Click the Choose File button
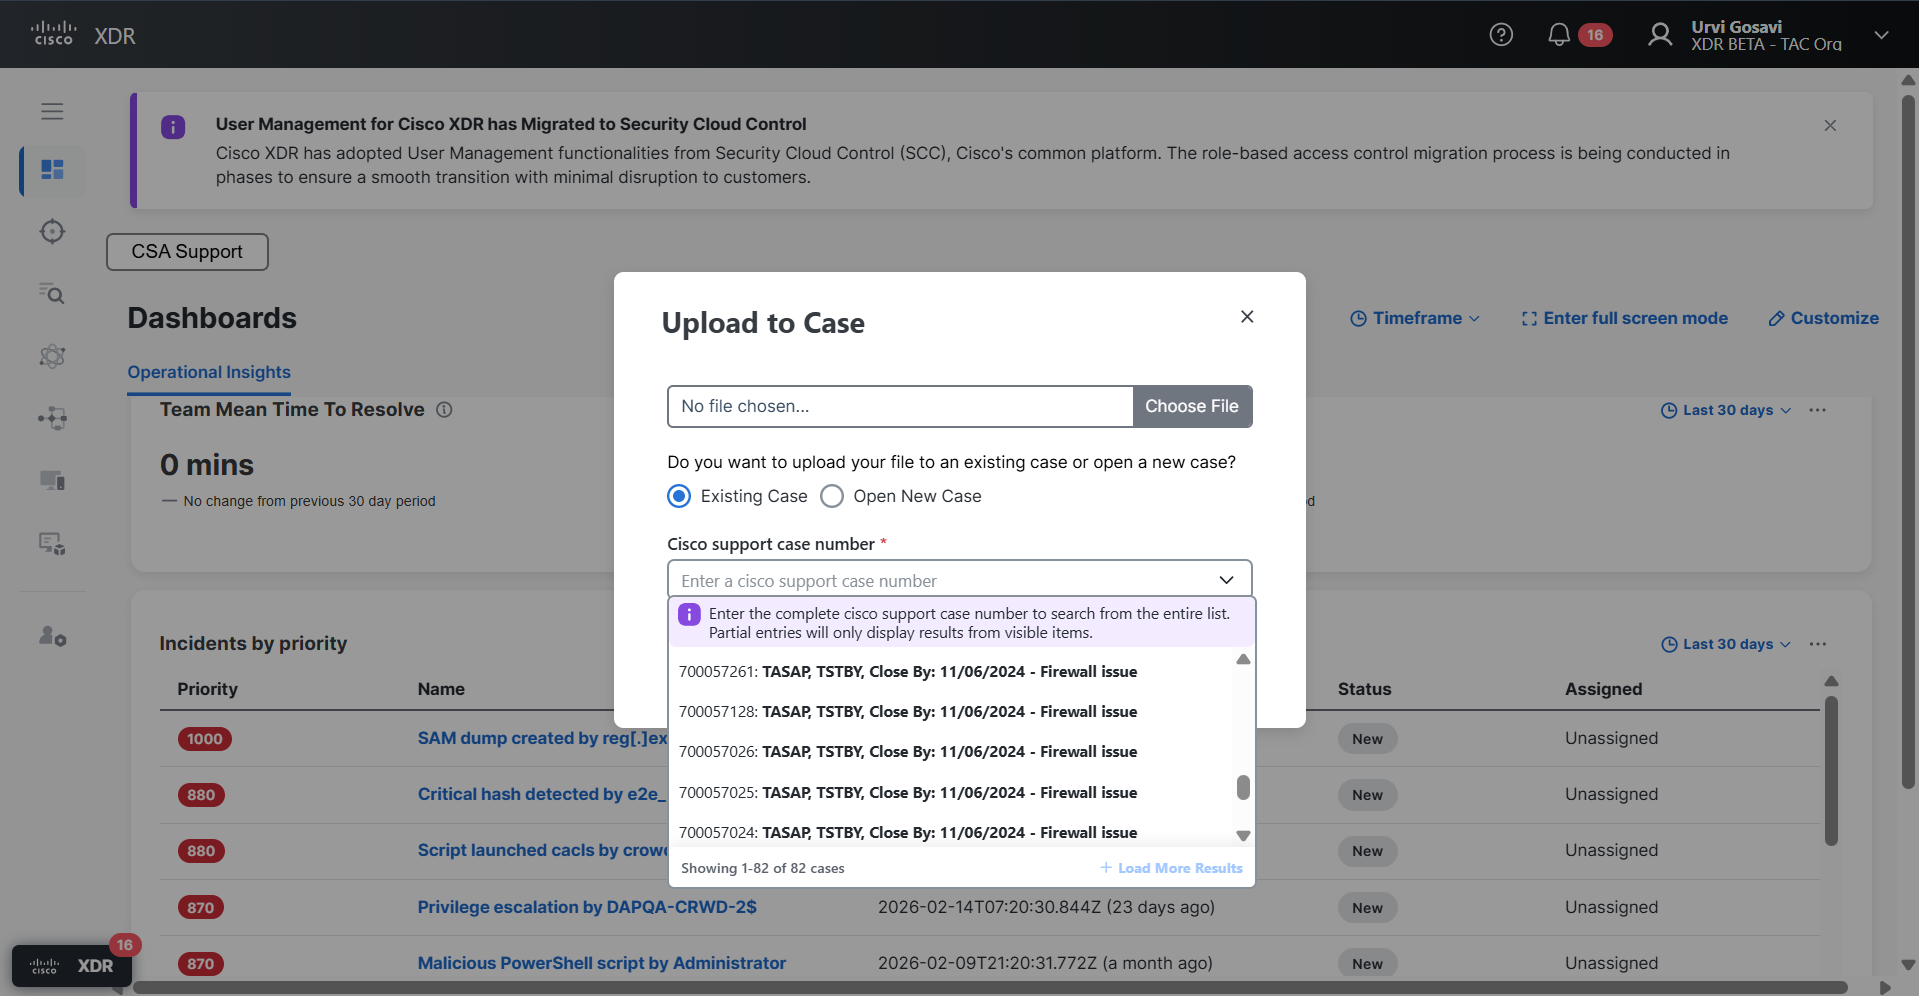Screen dimensions: 1919x996 [1191, 406]
